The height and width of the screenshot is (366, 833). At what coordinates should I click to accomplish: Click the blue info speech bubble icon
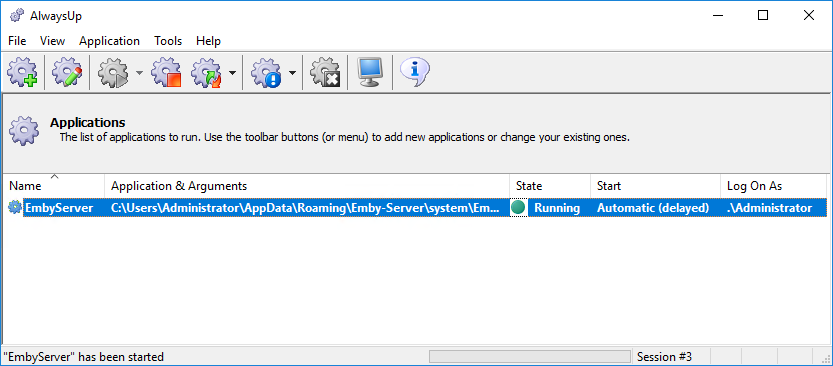pos(414,73)
